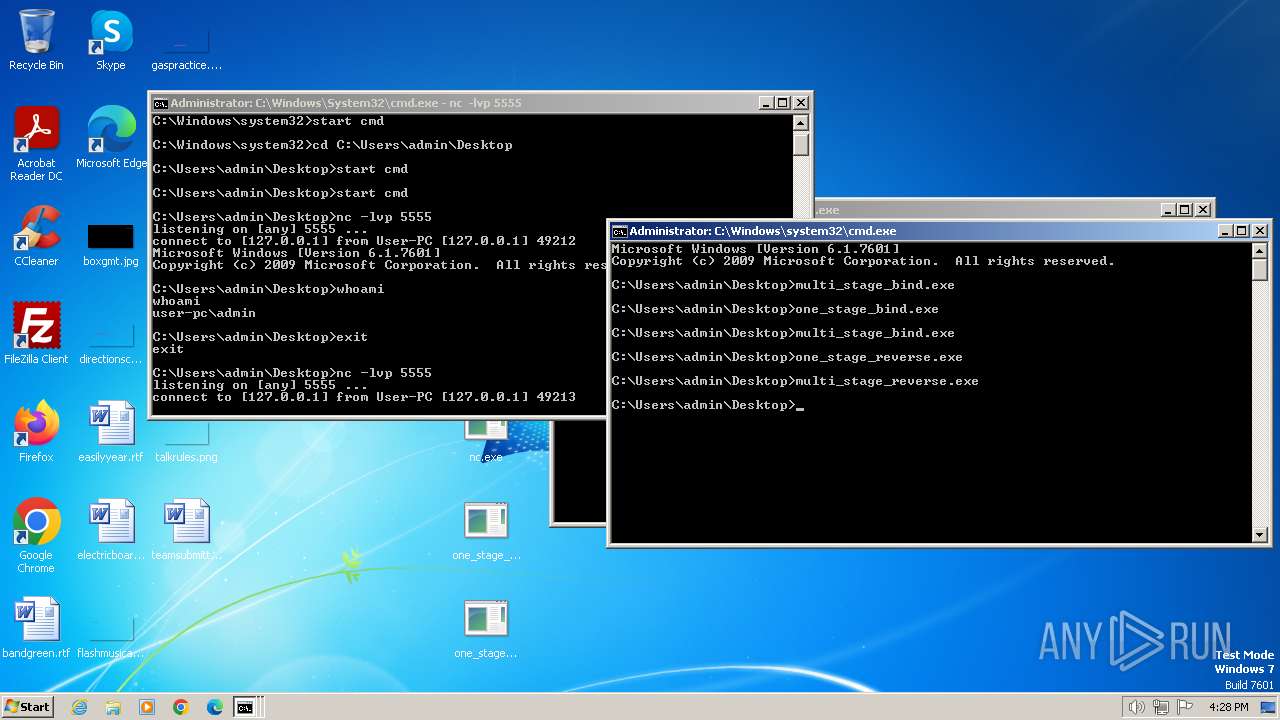Close the background cmd window behind
Viewport: 1280px width, 720px height.
point(1203,210)
